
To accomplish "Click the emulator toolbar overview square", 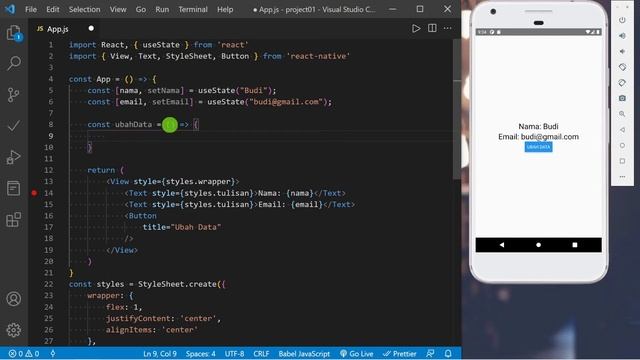I will click(x=622, y=161).
